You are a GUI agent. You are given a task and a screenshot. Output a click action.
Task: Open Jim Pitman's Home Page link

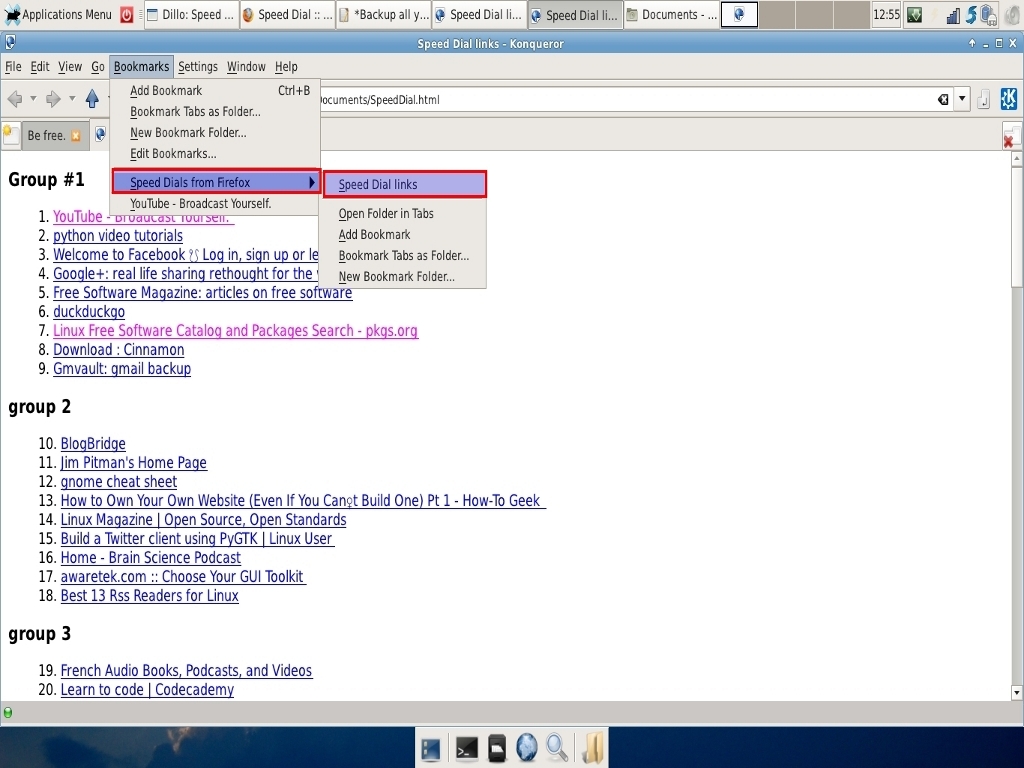(x=133, y=462)
